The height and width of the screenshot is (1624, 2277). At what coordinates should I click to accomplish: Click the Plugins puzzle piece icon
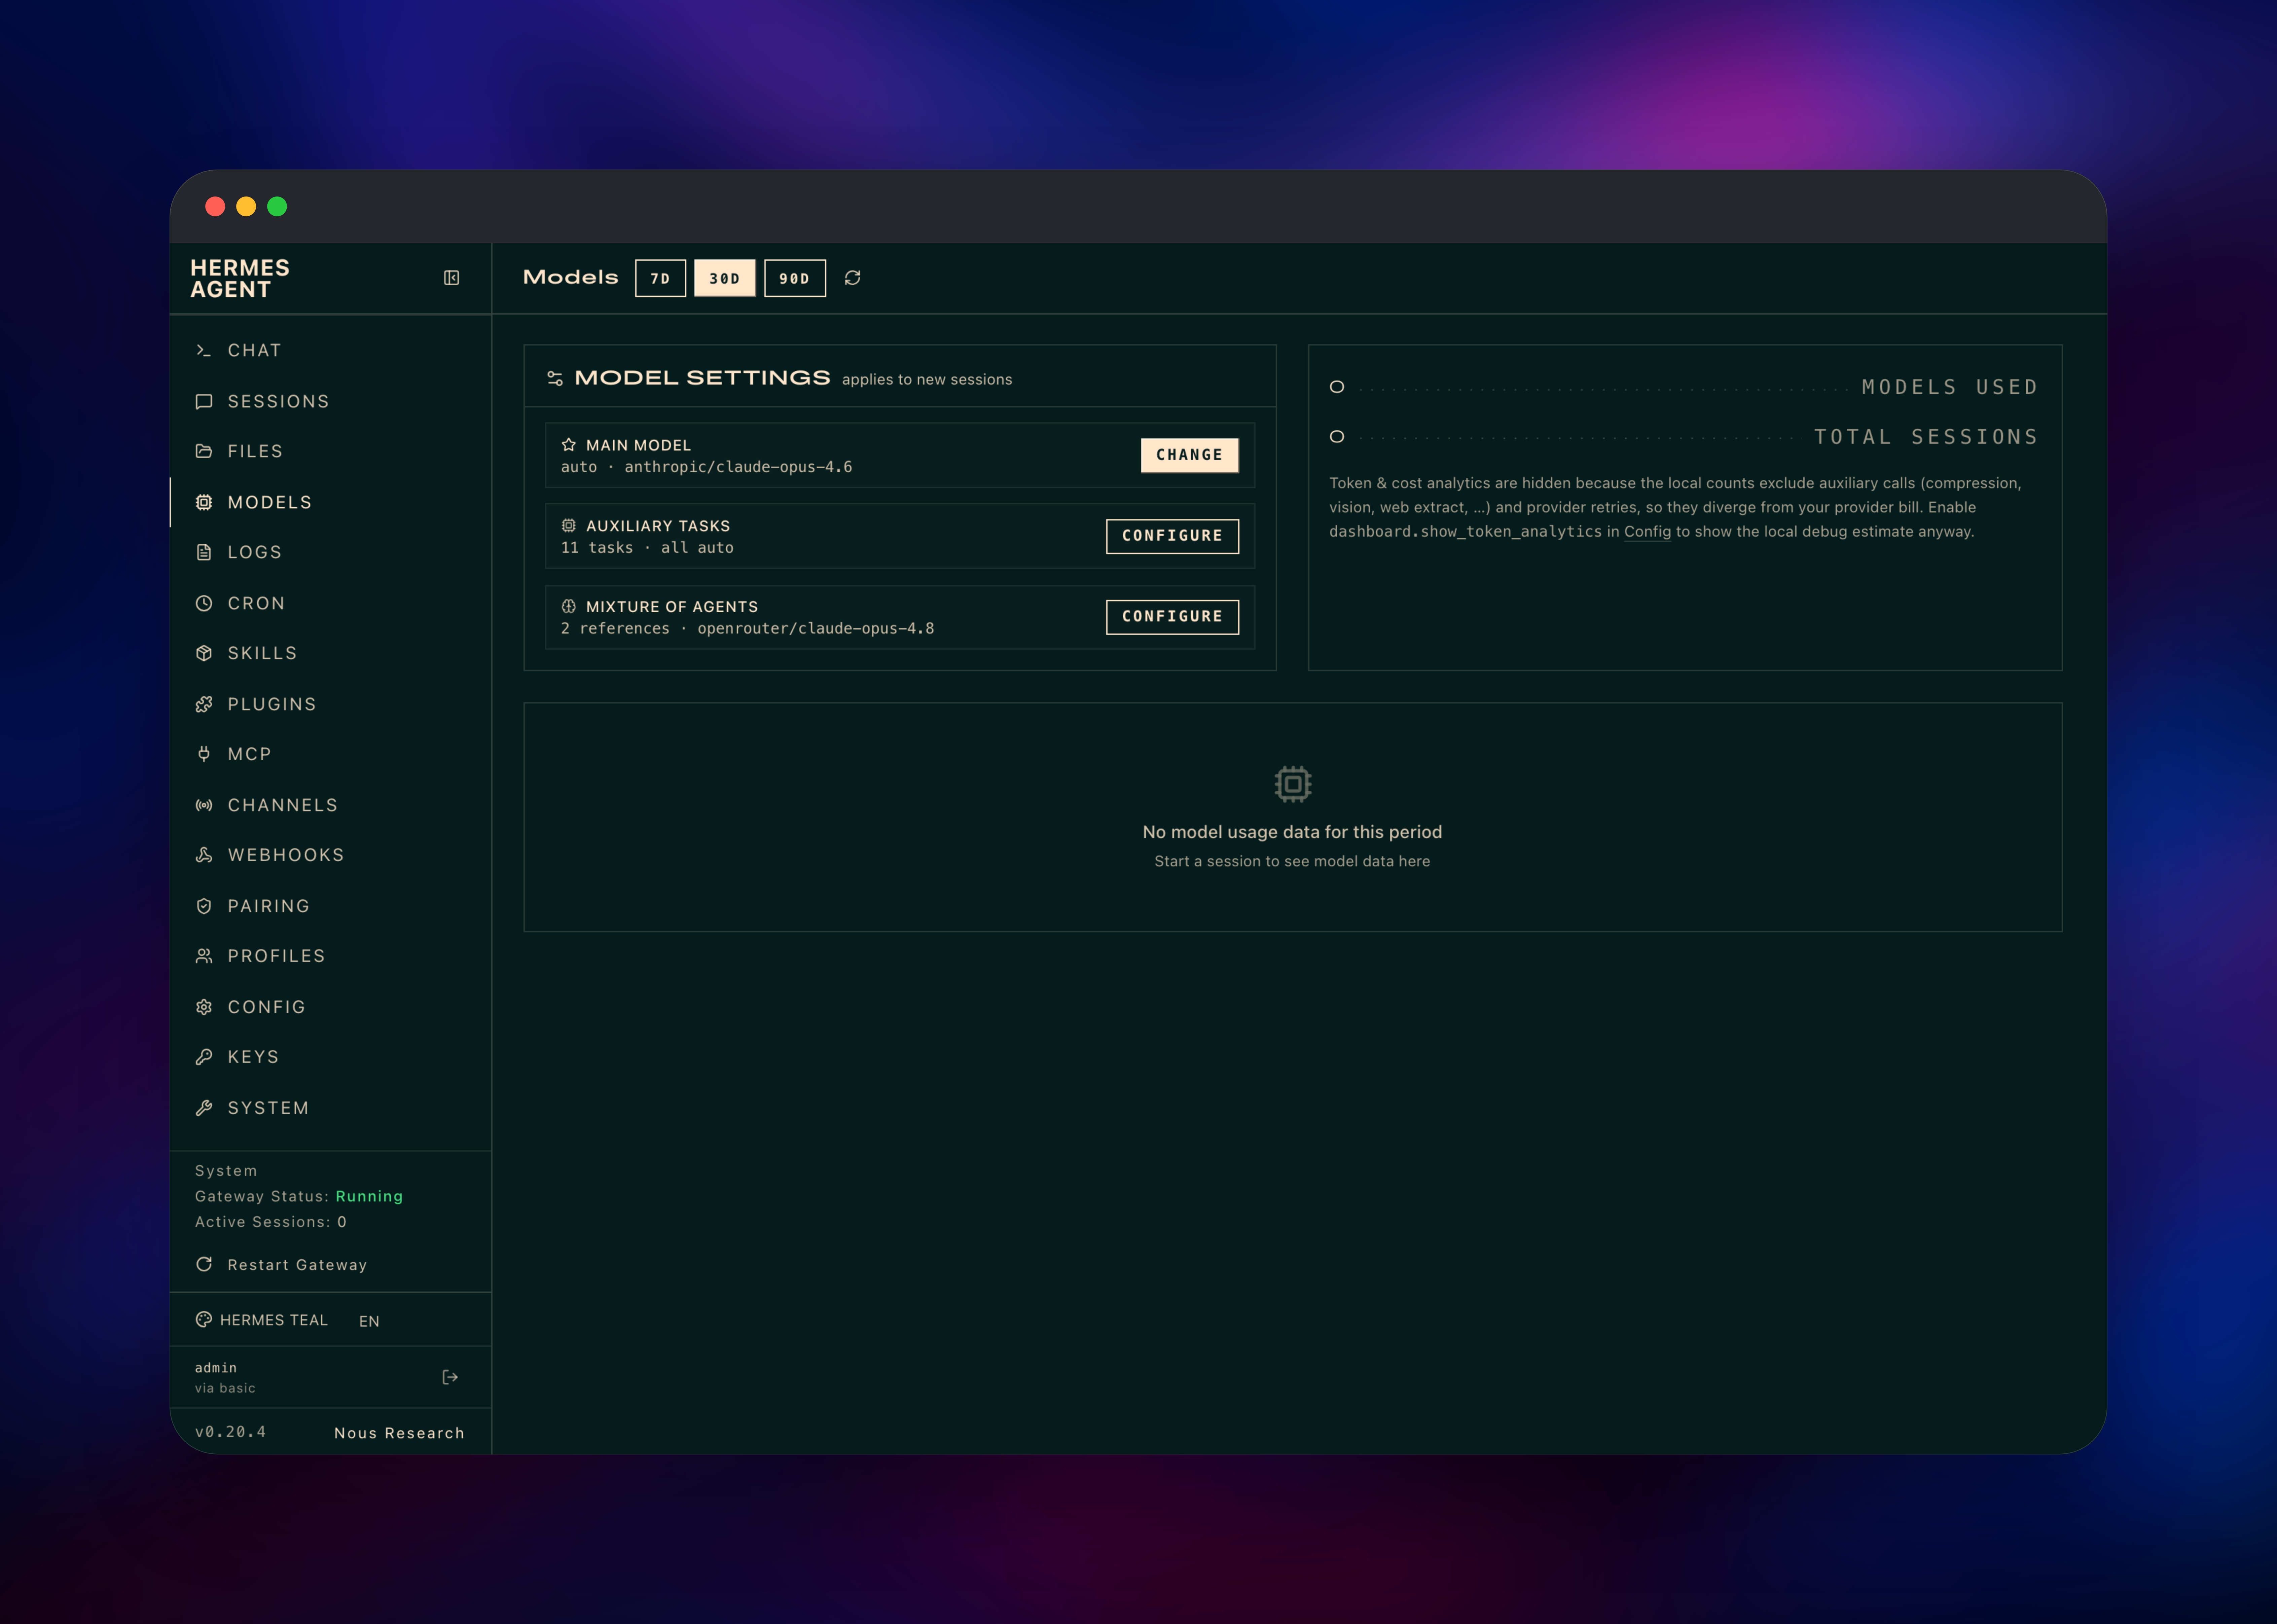point(204,704)
